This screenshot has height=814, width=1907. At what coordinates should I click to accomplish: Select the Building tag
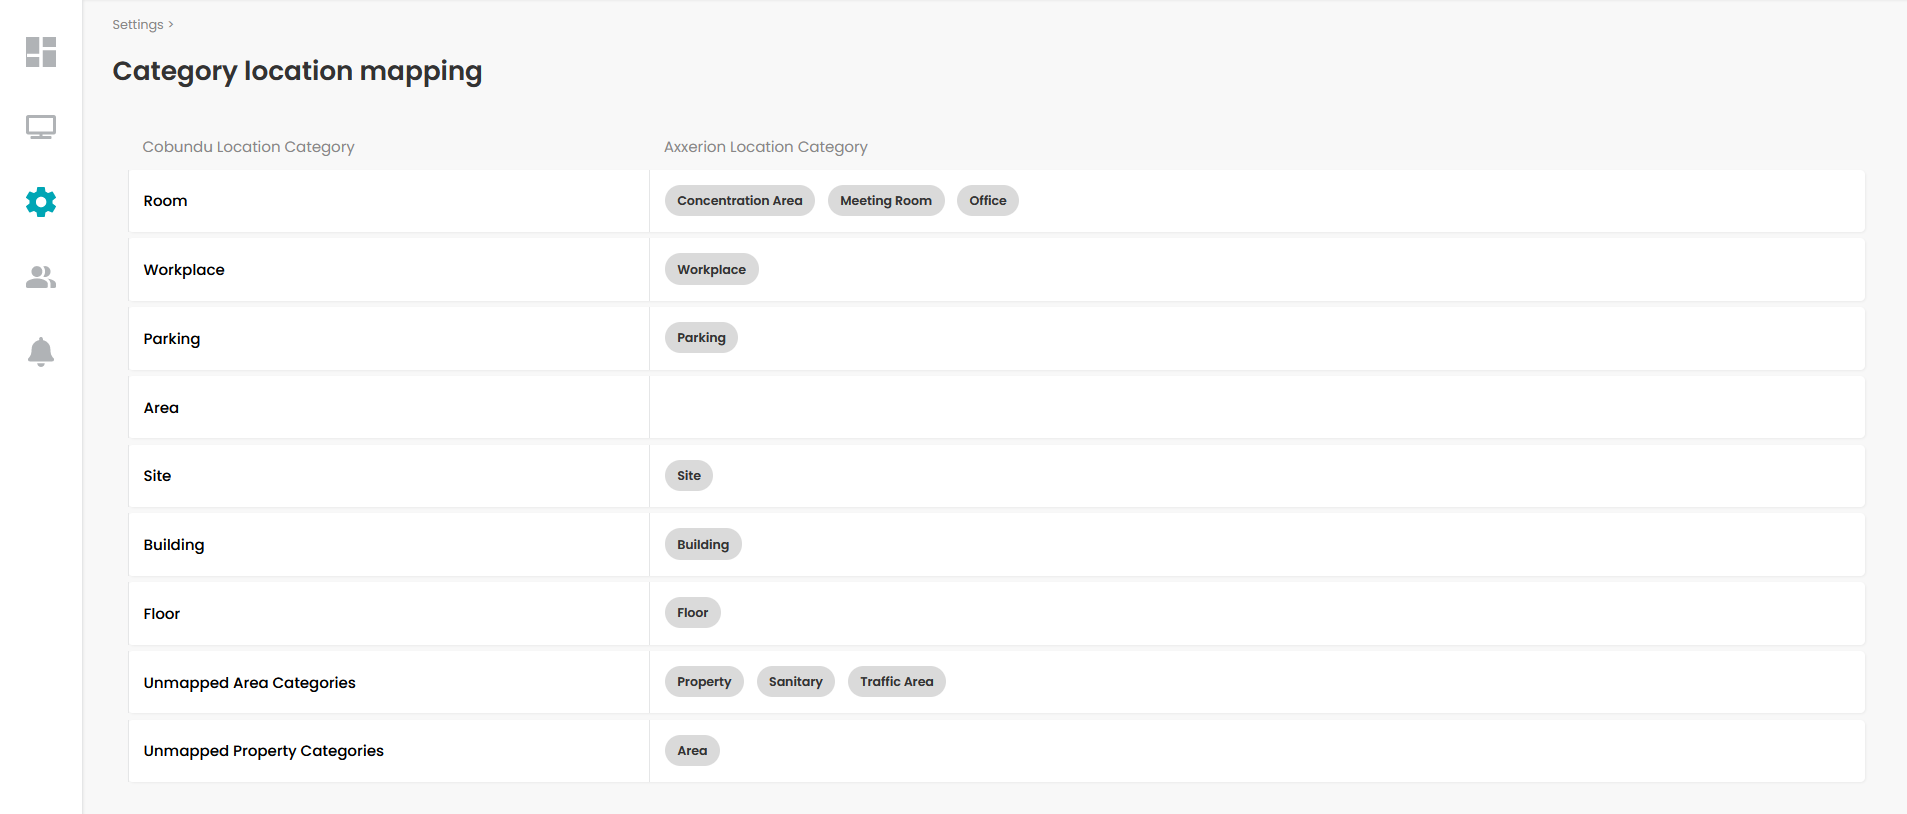coord(703,545)
